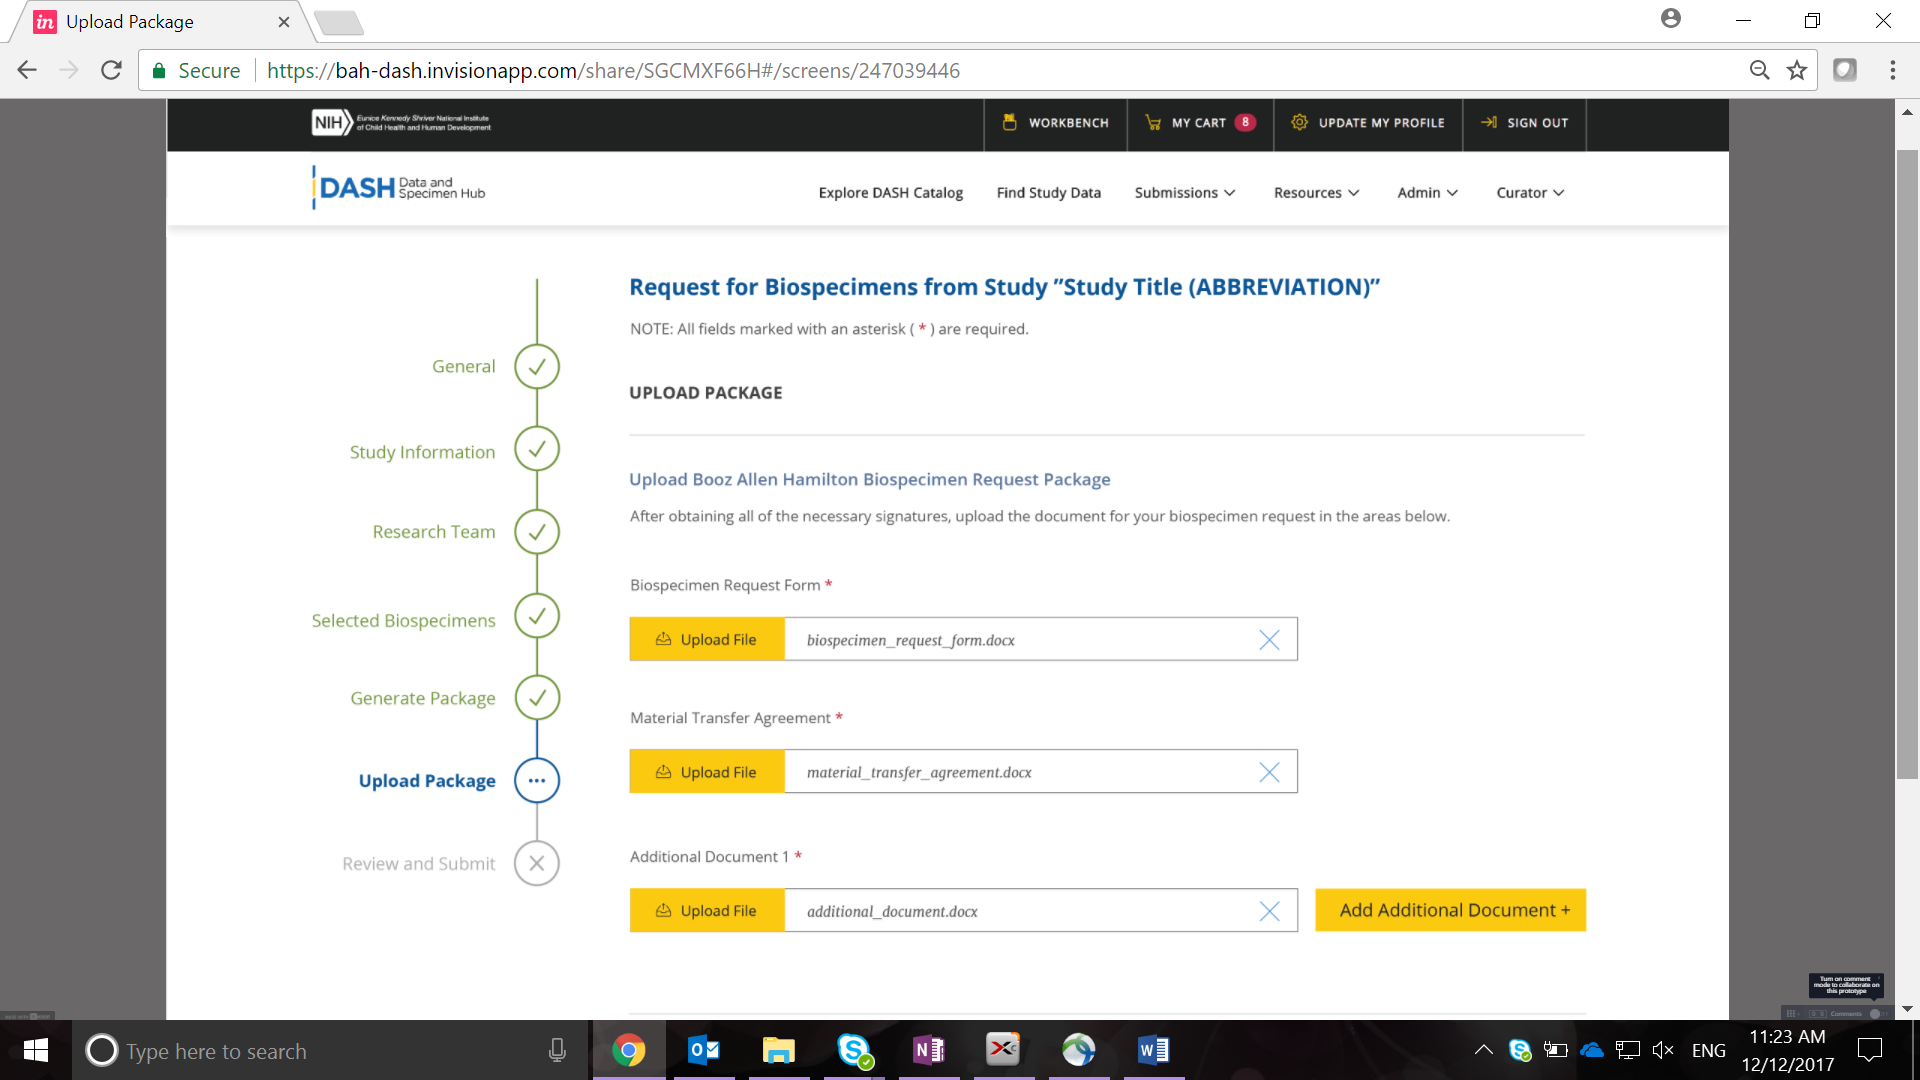Remove the biospecimen_request_form.docx file
This screenshot has height=1080, width=1920.
(x=1269, y=640)
